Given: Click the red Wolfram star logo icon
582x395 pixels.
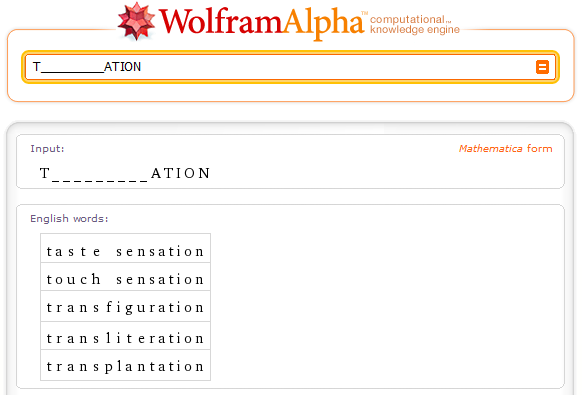Looking at the screenshot, I should pyautogui.click(x=136, y=21).
